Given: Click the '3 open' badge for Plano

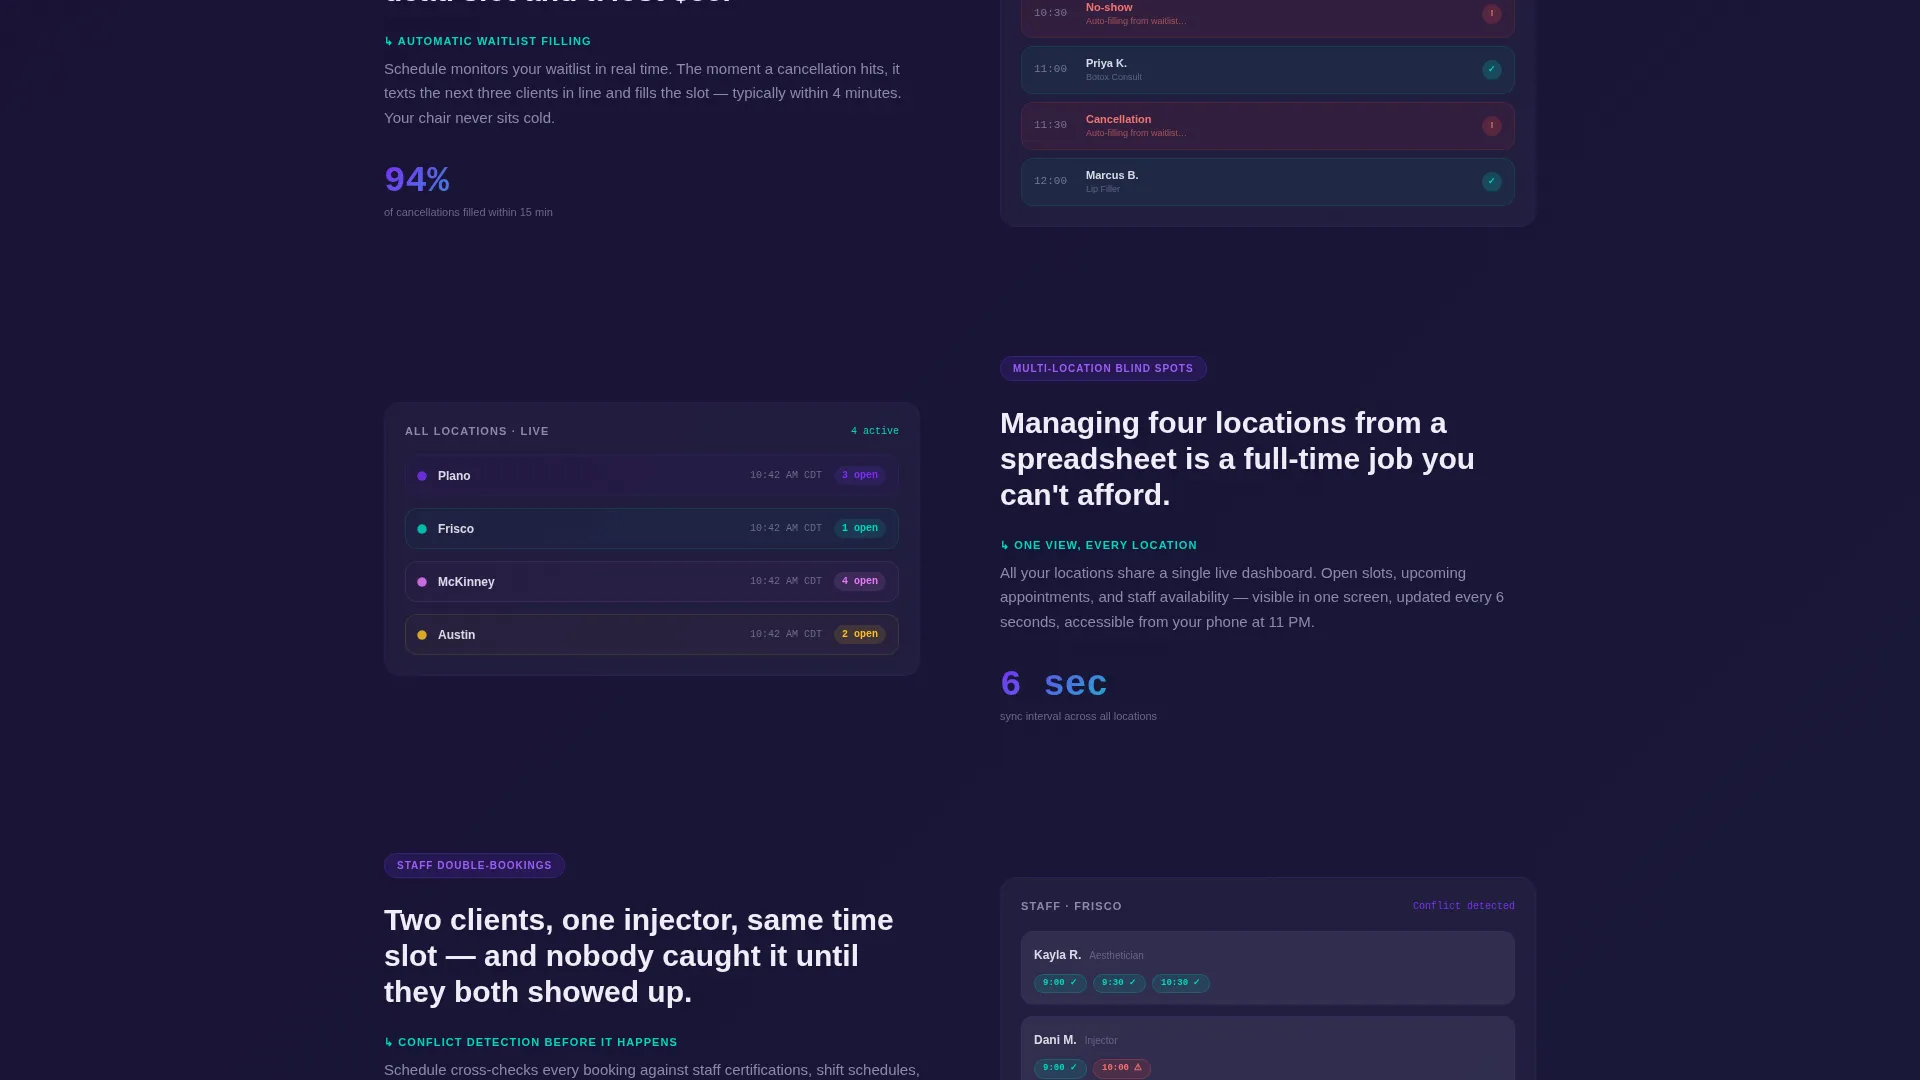Looking at the screenshot, I should (x=860, y=476).
